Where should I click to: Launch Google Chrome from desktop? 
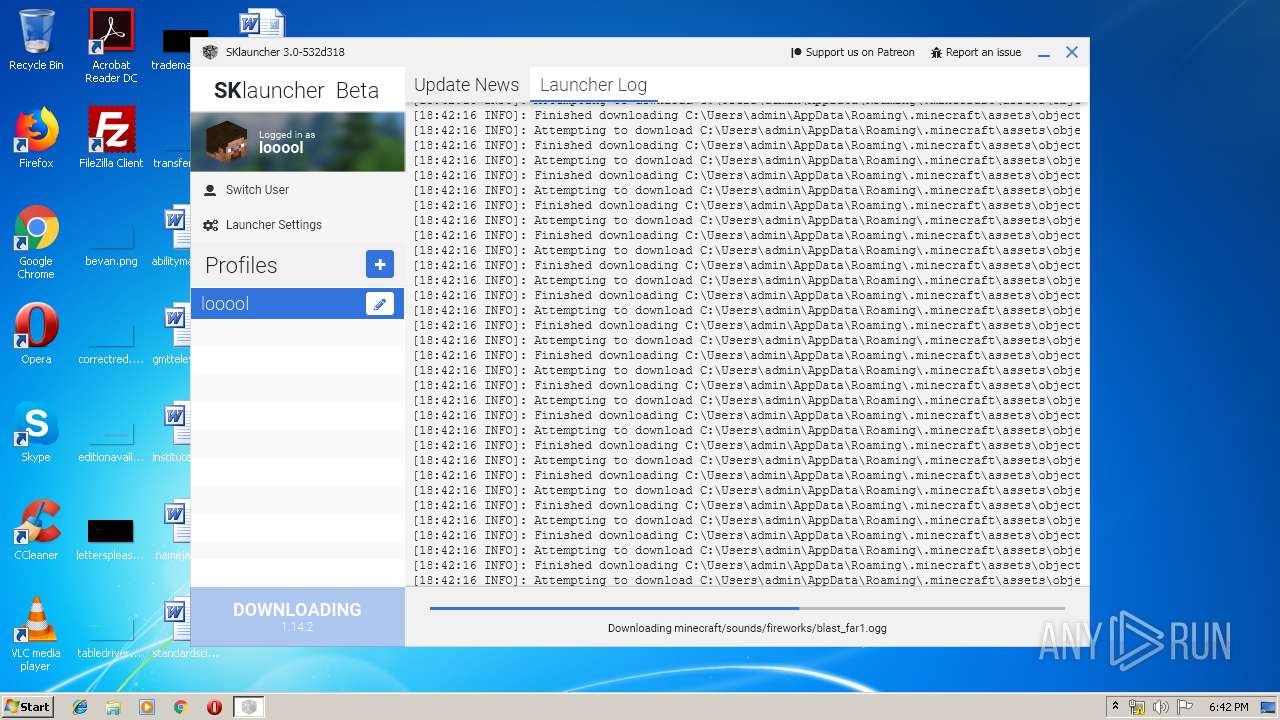[x=36, y=243]
